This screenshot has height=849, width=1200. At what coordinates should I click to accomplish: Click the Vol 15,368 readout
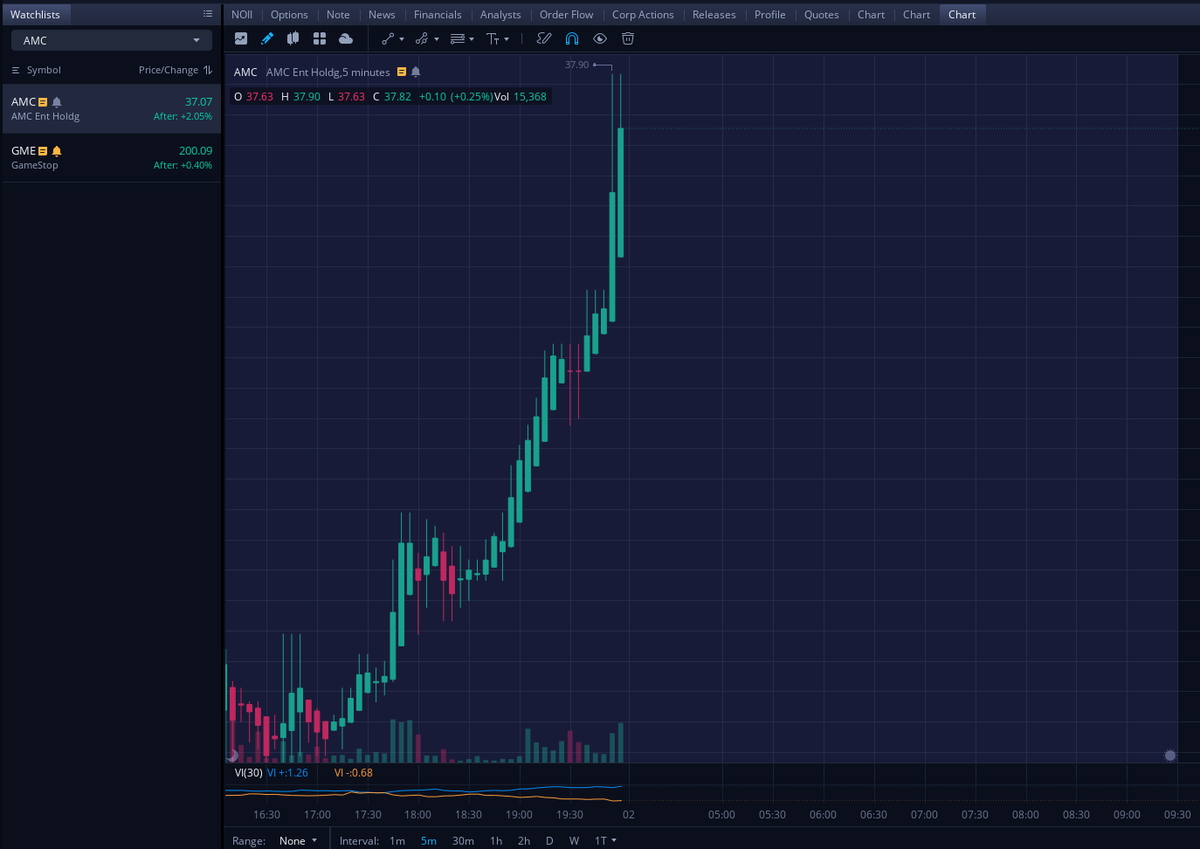[520, 97]
